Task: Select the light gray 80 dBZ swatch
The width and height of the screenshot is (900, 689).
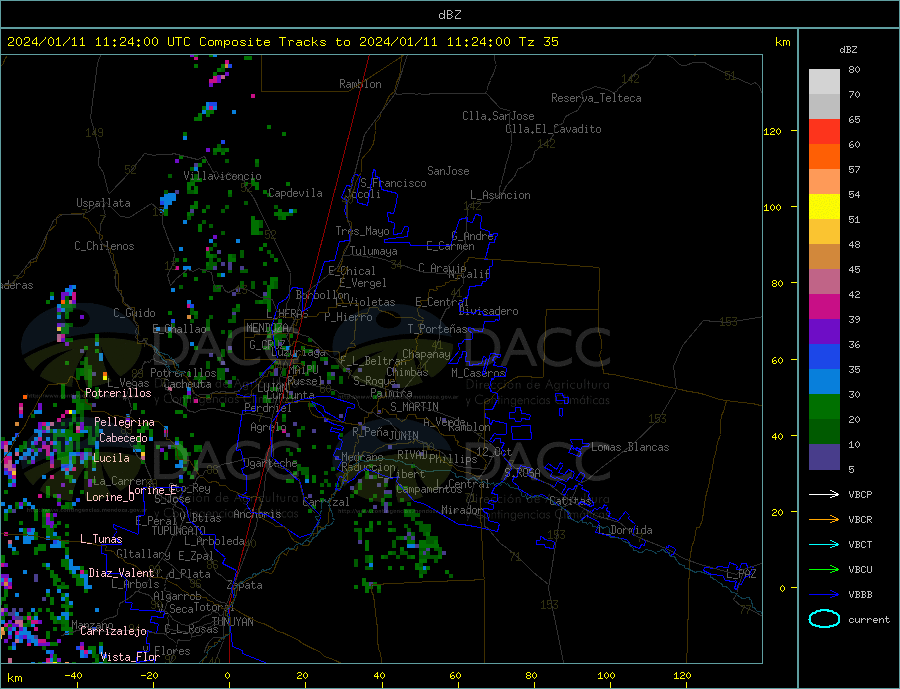Action: pos(824,82)
